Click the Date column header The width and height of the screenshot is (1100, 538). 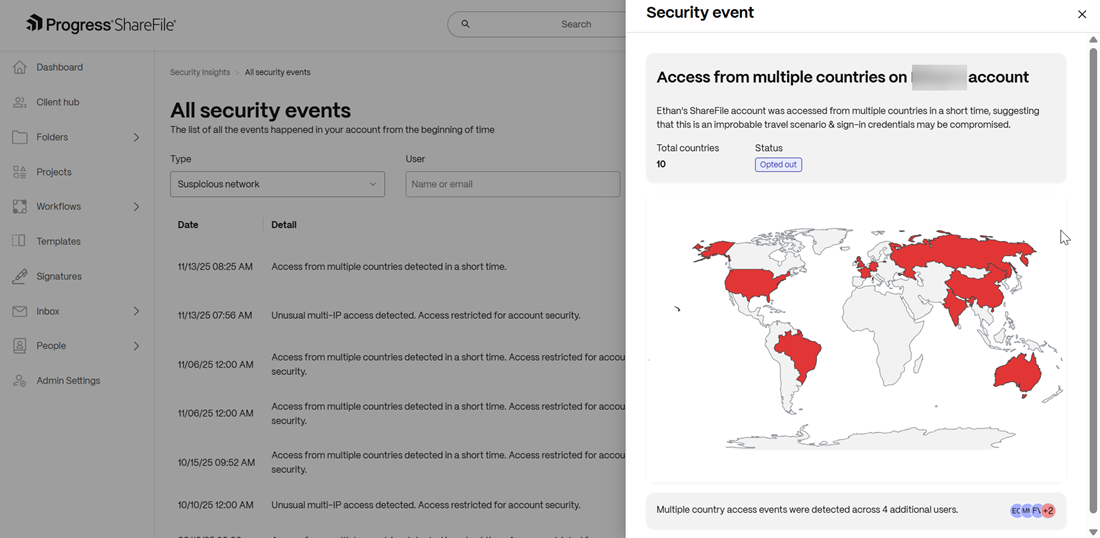point(188,225)
